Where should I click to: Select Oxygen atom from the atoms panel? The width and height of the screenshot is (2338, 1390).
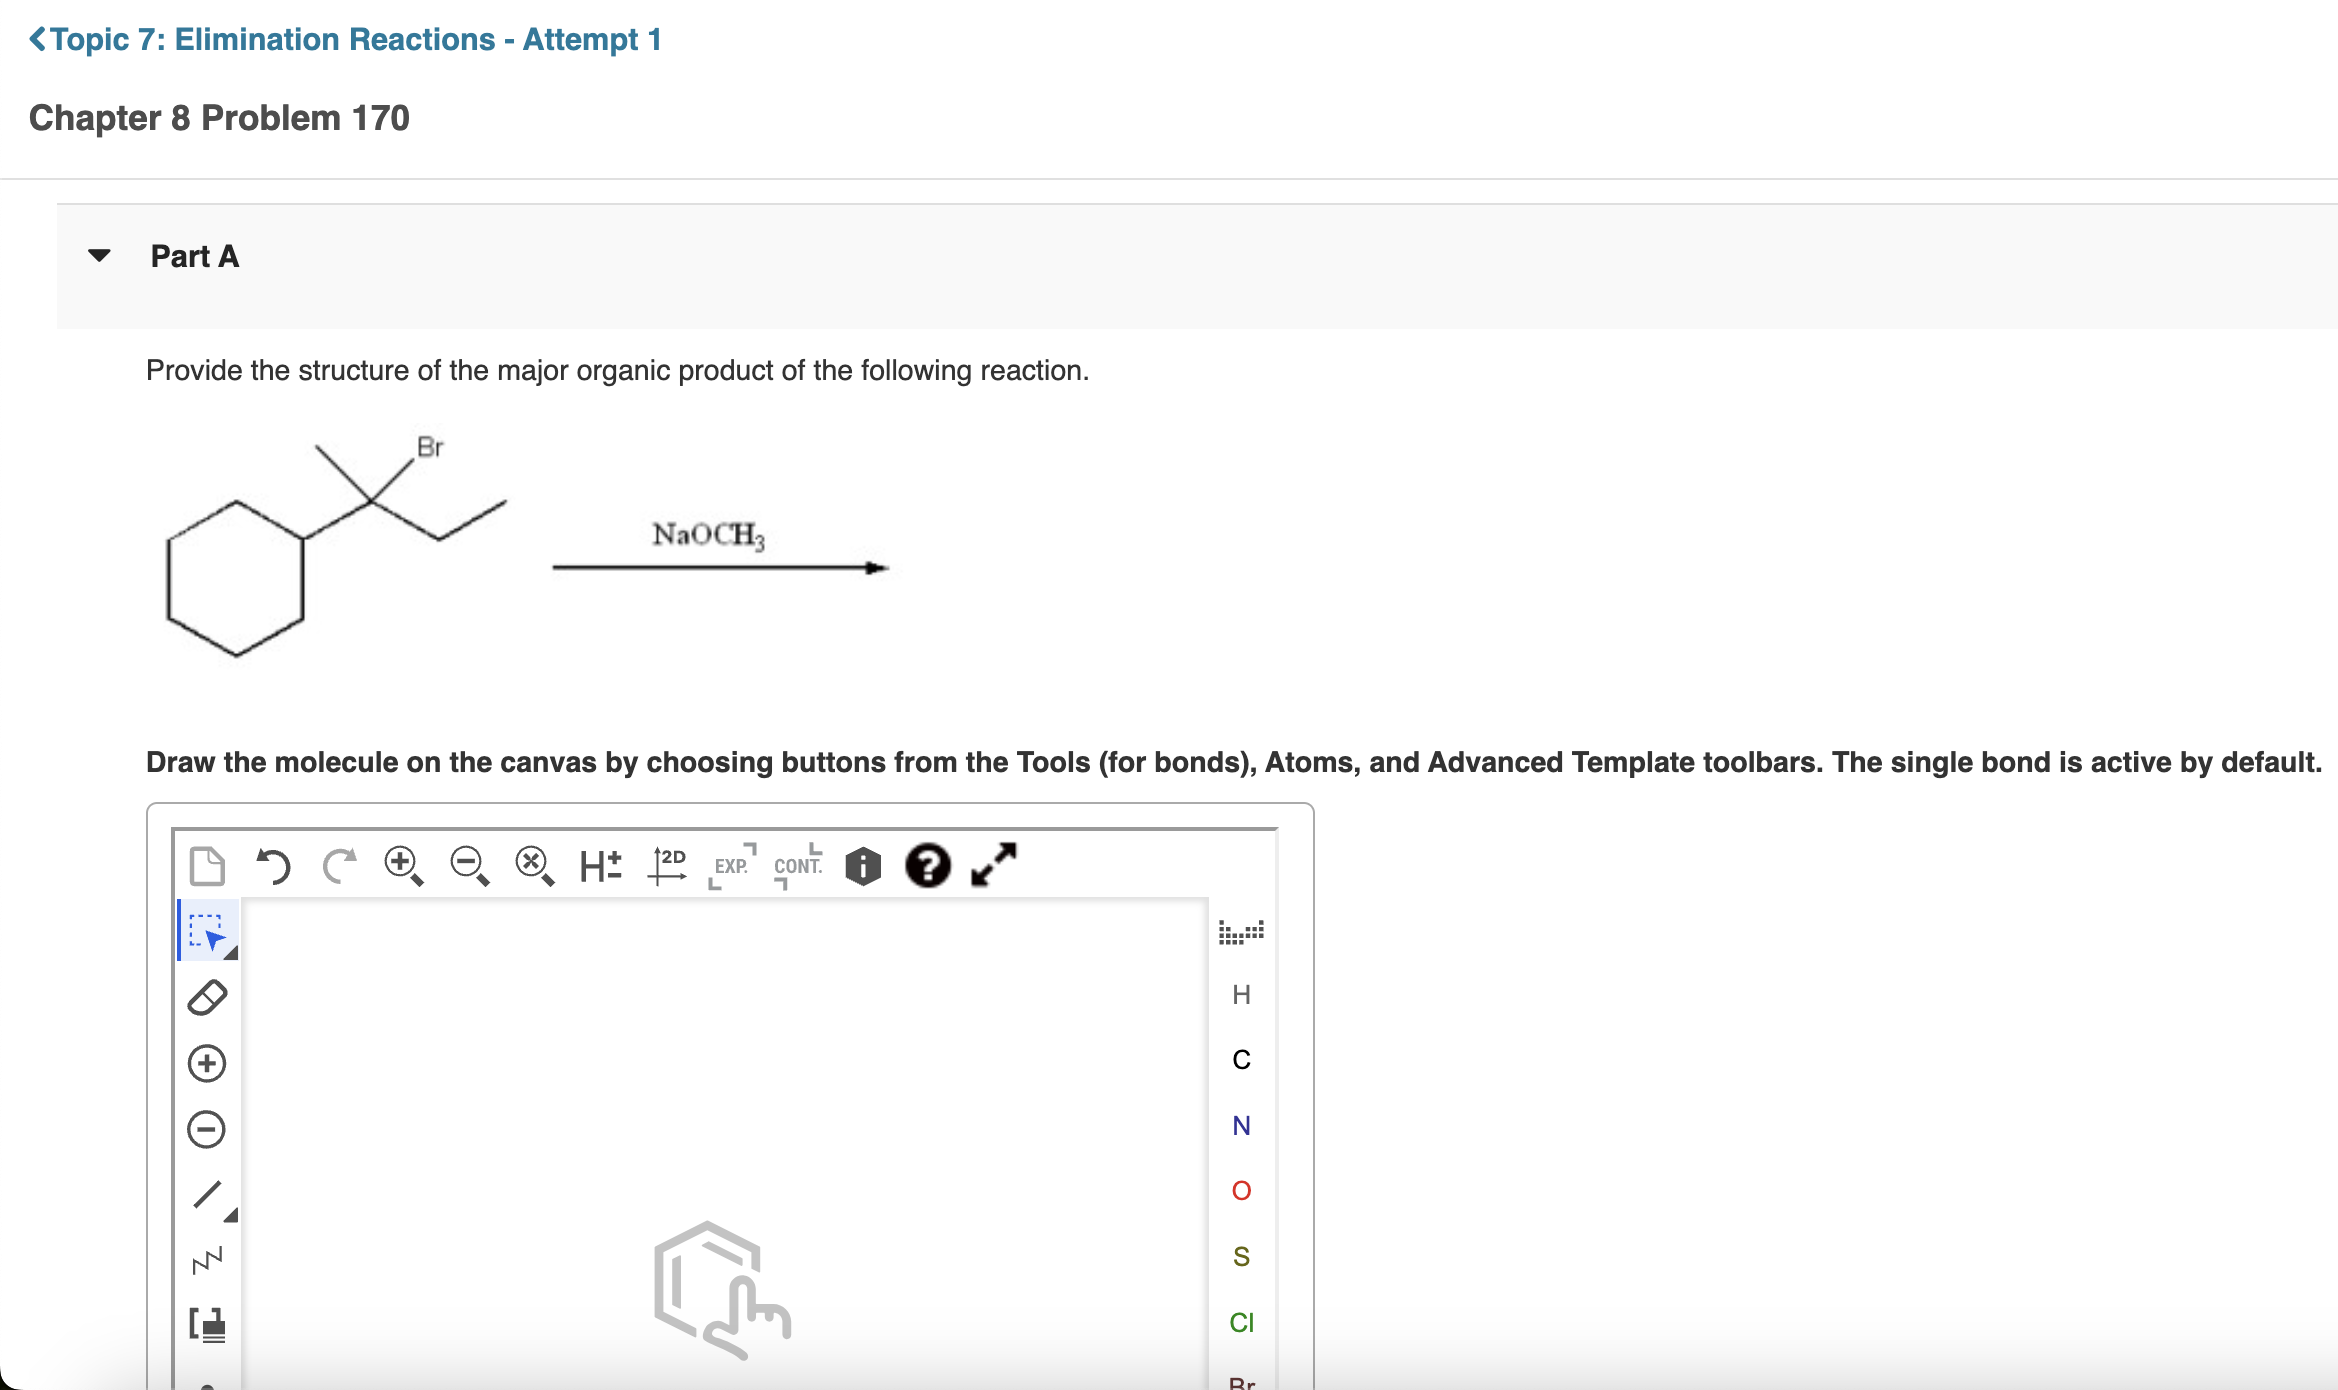(x=1240, y=1190)
